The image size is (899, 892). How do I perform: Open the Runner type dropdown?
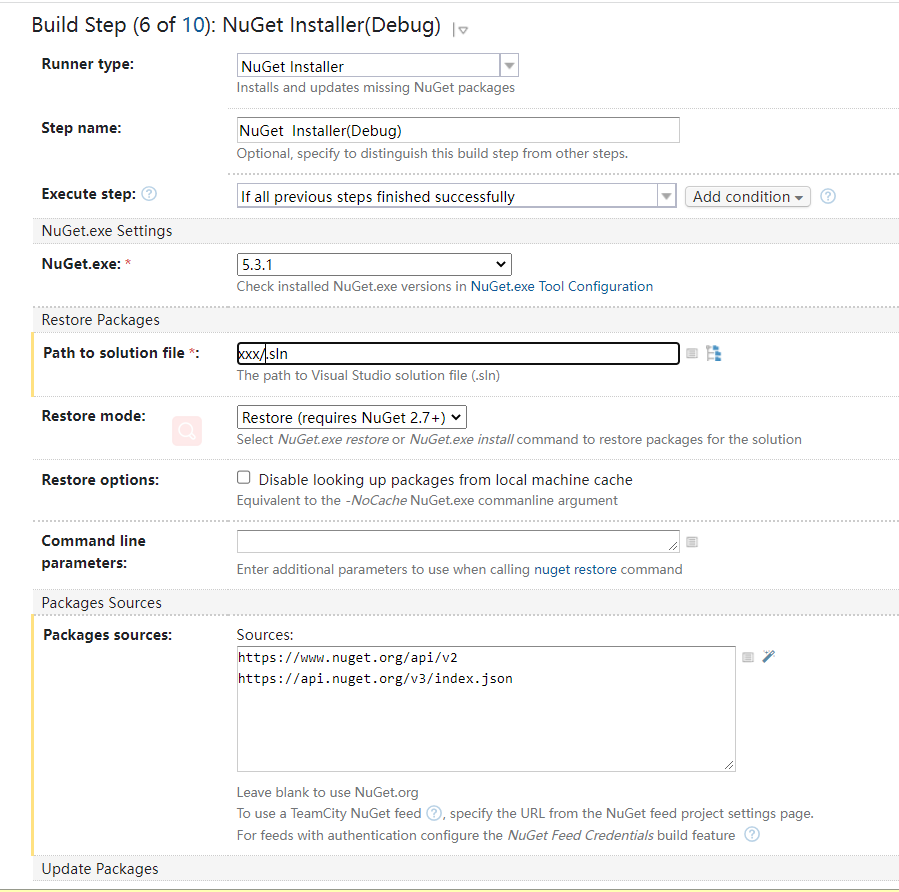(x=509, y=65)
